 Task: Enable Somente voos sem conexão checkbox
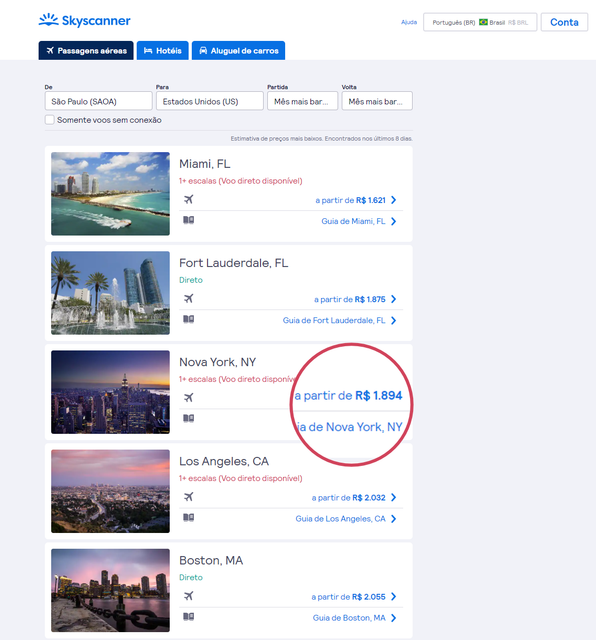click(49, 120)
